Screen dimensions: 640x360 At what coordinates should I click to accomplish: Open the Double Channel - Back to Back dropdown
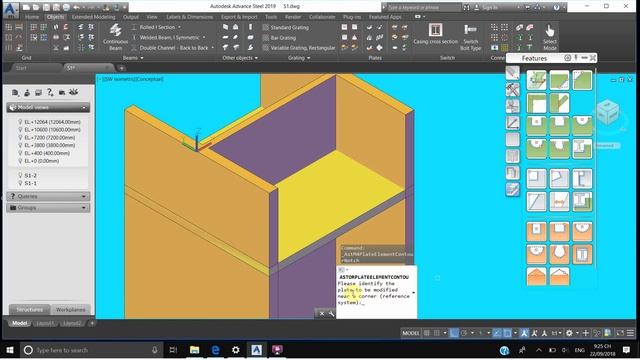pos(213,48)
